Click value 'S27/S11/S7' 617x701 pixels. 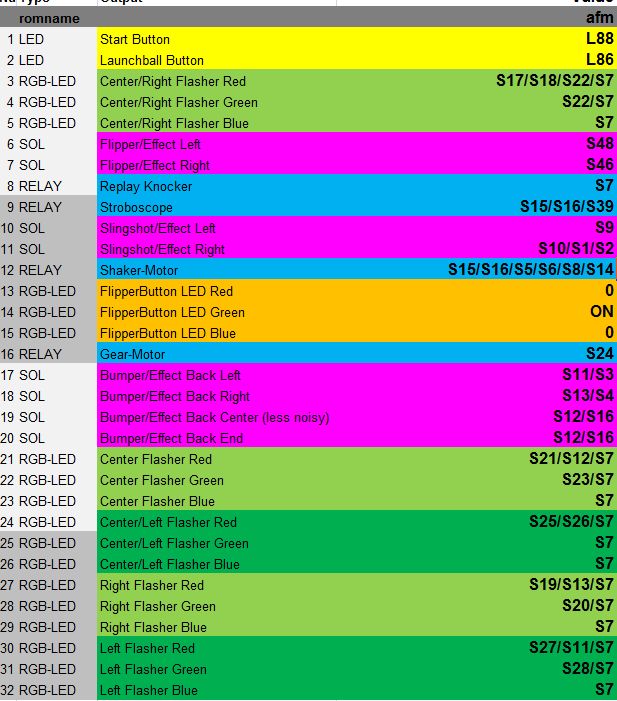click(x=571, y=648)
